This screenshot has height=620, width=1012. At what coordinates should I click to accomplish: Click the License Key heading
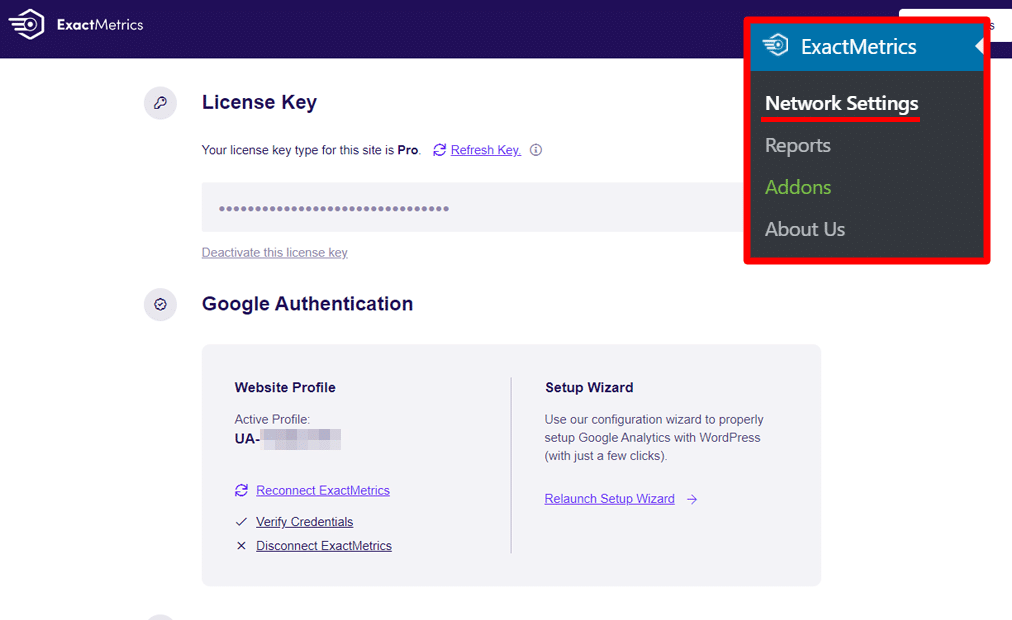[x=259, y=102]
